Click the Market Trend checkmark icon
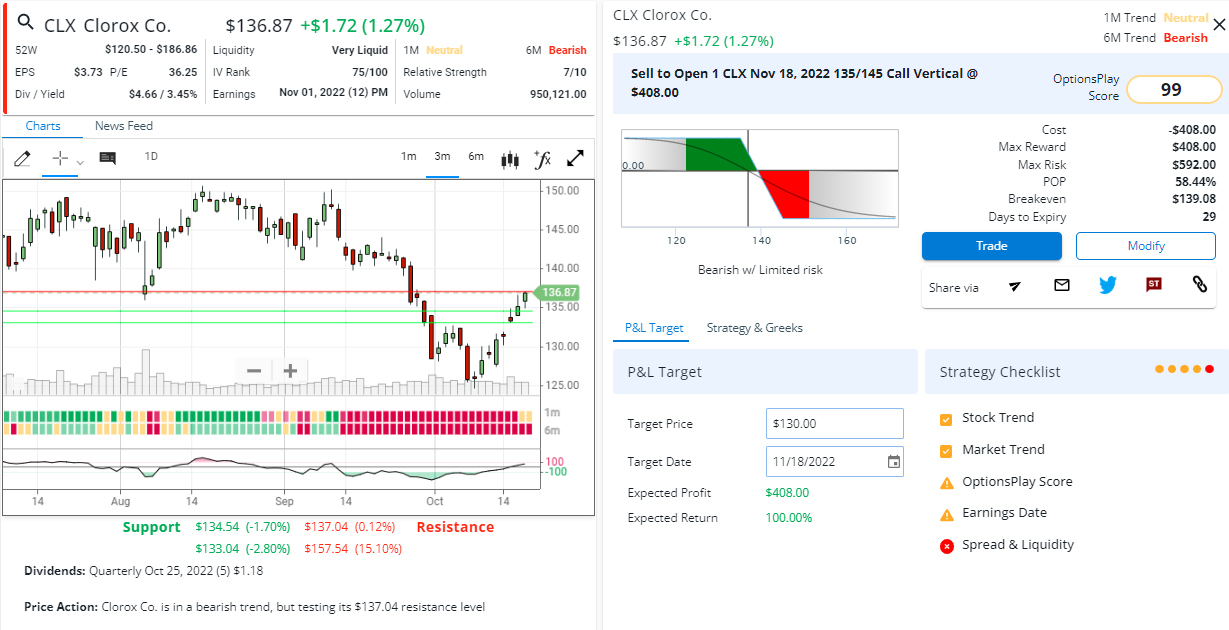 (946, 451)
